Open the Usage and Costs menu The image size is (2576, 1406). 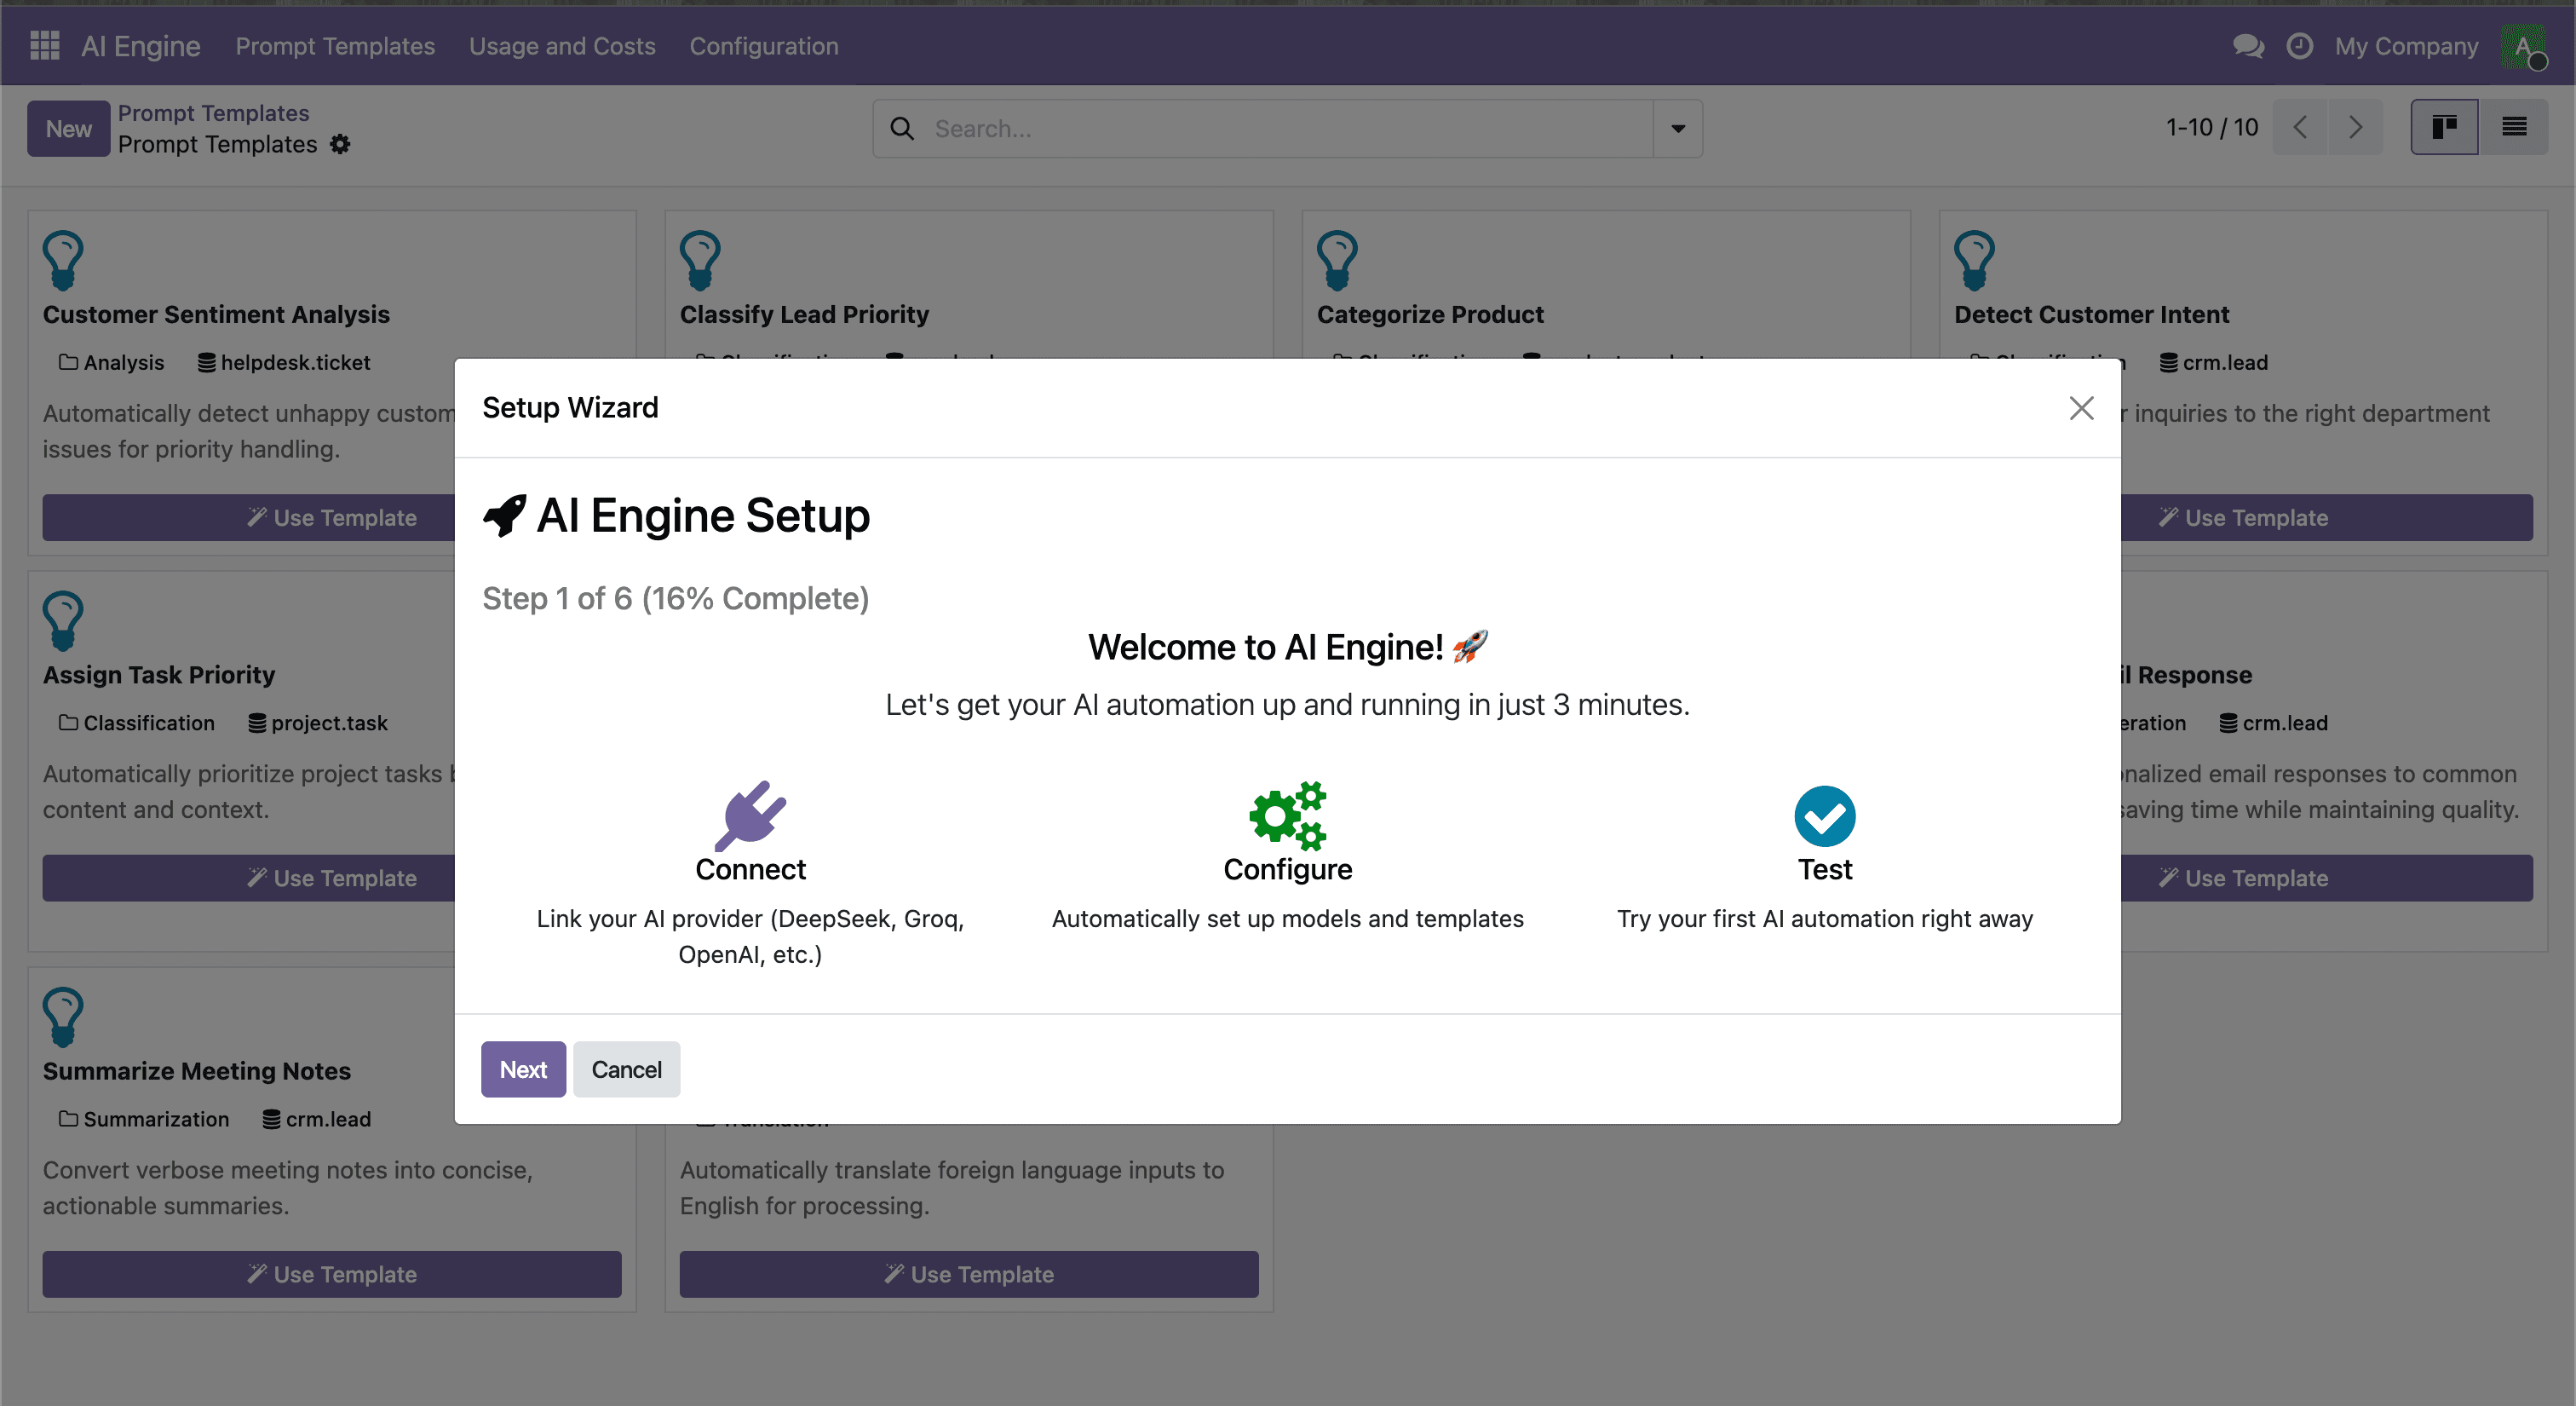pyautogui.click(x=562, y=46)
